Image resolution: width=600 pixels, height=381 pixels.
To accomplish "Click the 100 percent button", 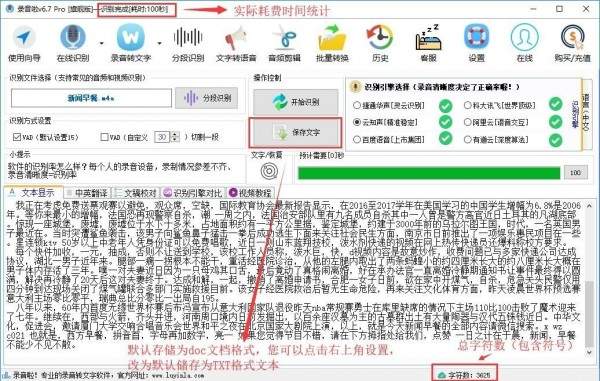I will (x=575, y=173).
